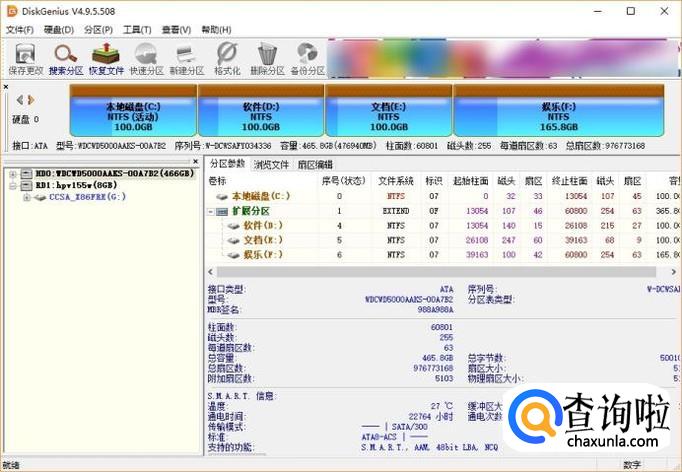The width and height of the screenshot is (682, 472).
Task: Click the HD0 hard disk icon in tree
Action: (x=27, y=174)
